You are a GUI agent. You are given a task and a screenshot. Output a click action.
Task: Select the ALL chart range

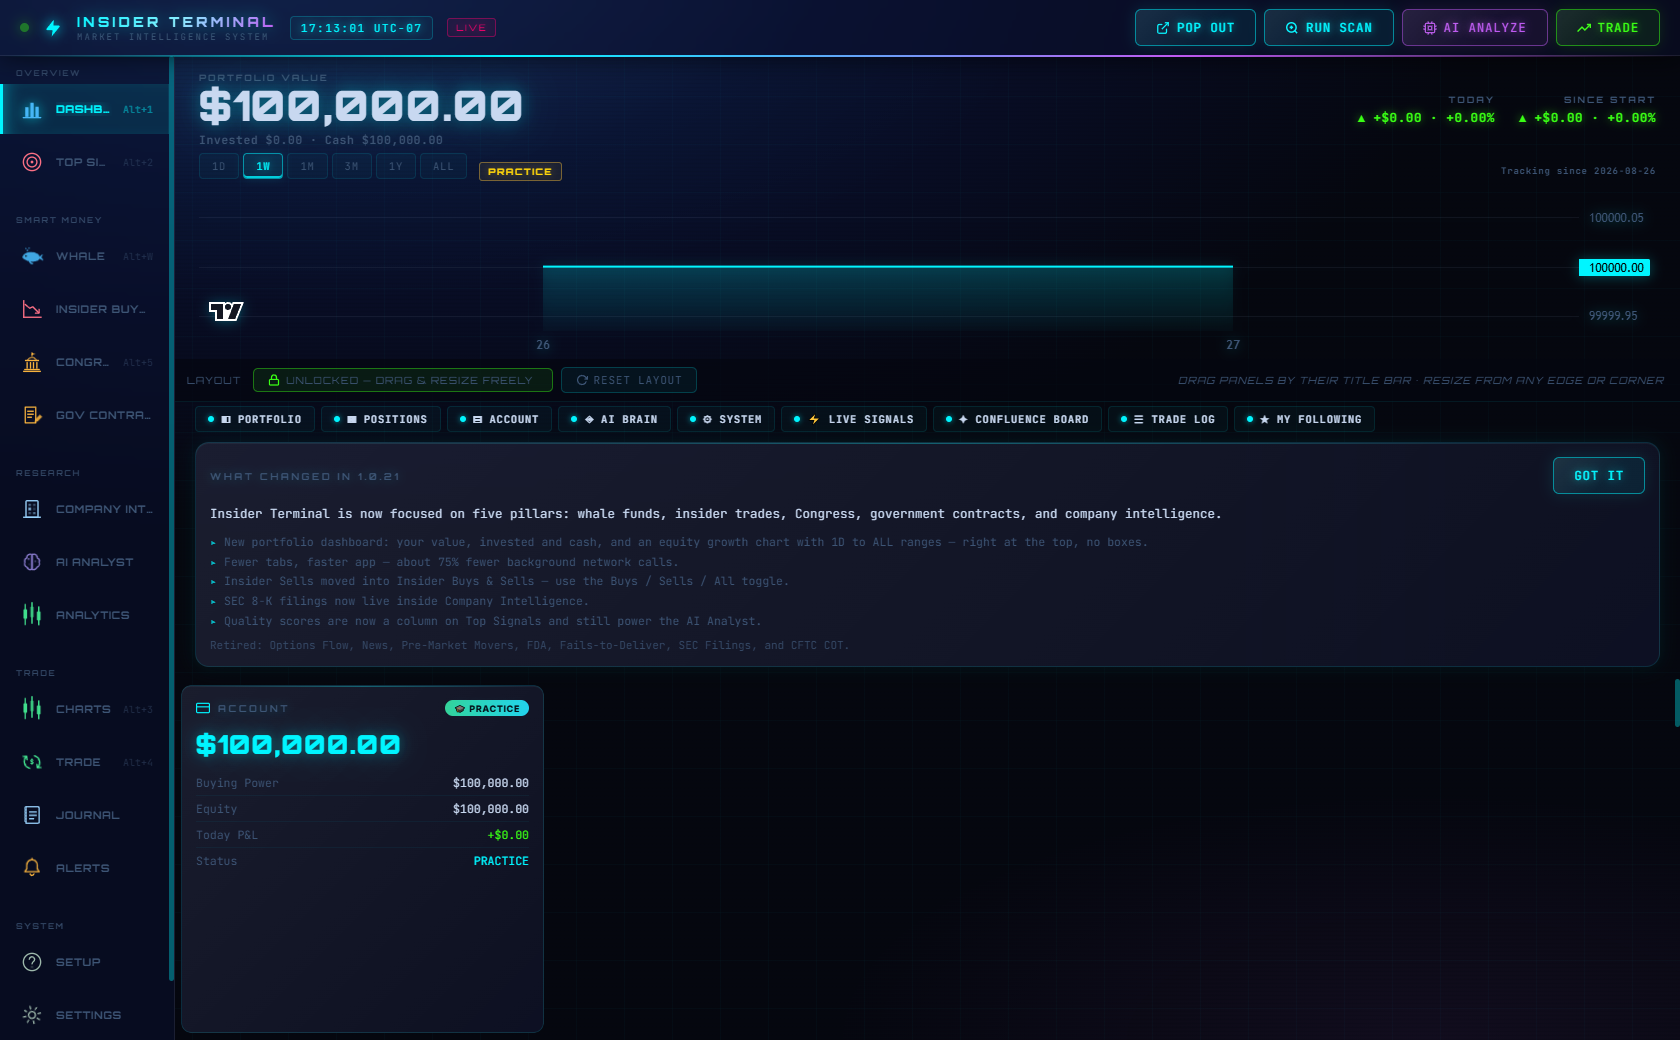pyautogui.click(x=443, y=166)
